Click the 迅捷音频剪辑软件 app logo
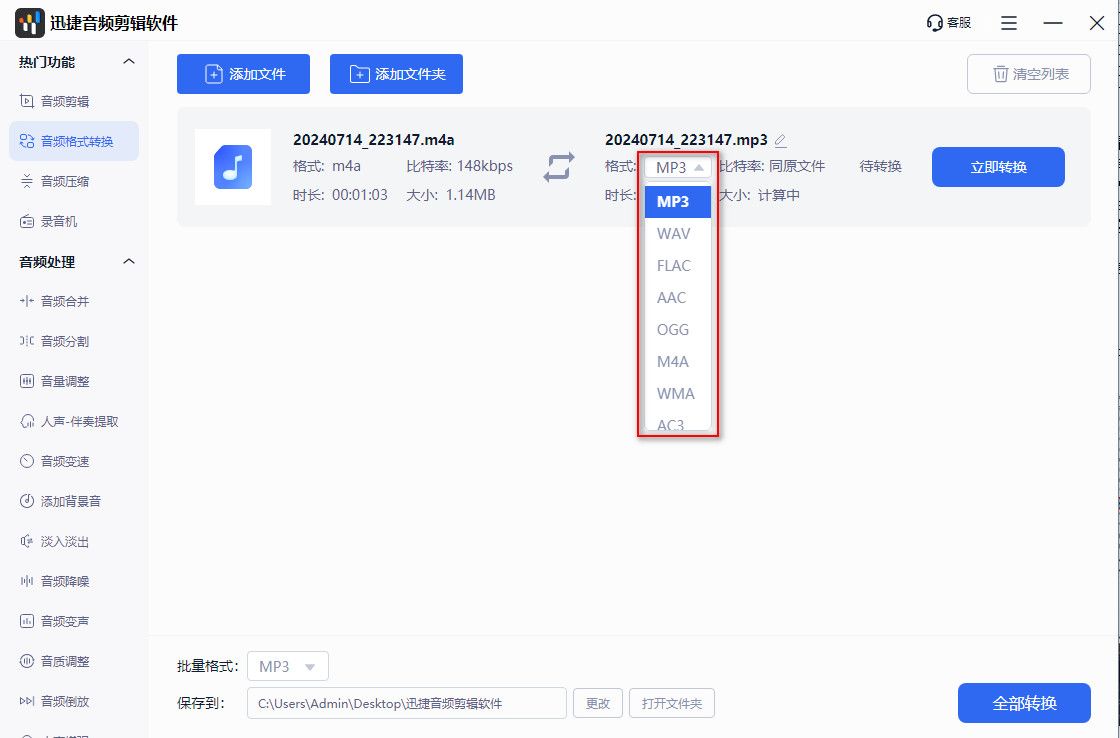Viewport: 1120px width, 738px height. click(29, 23)
